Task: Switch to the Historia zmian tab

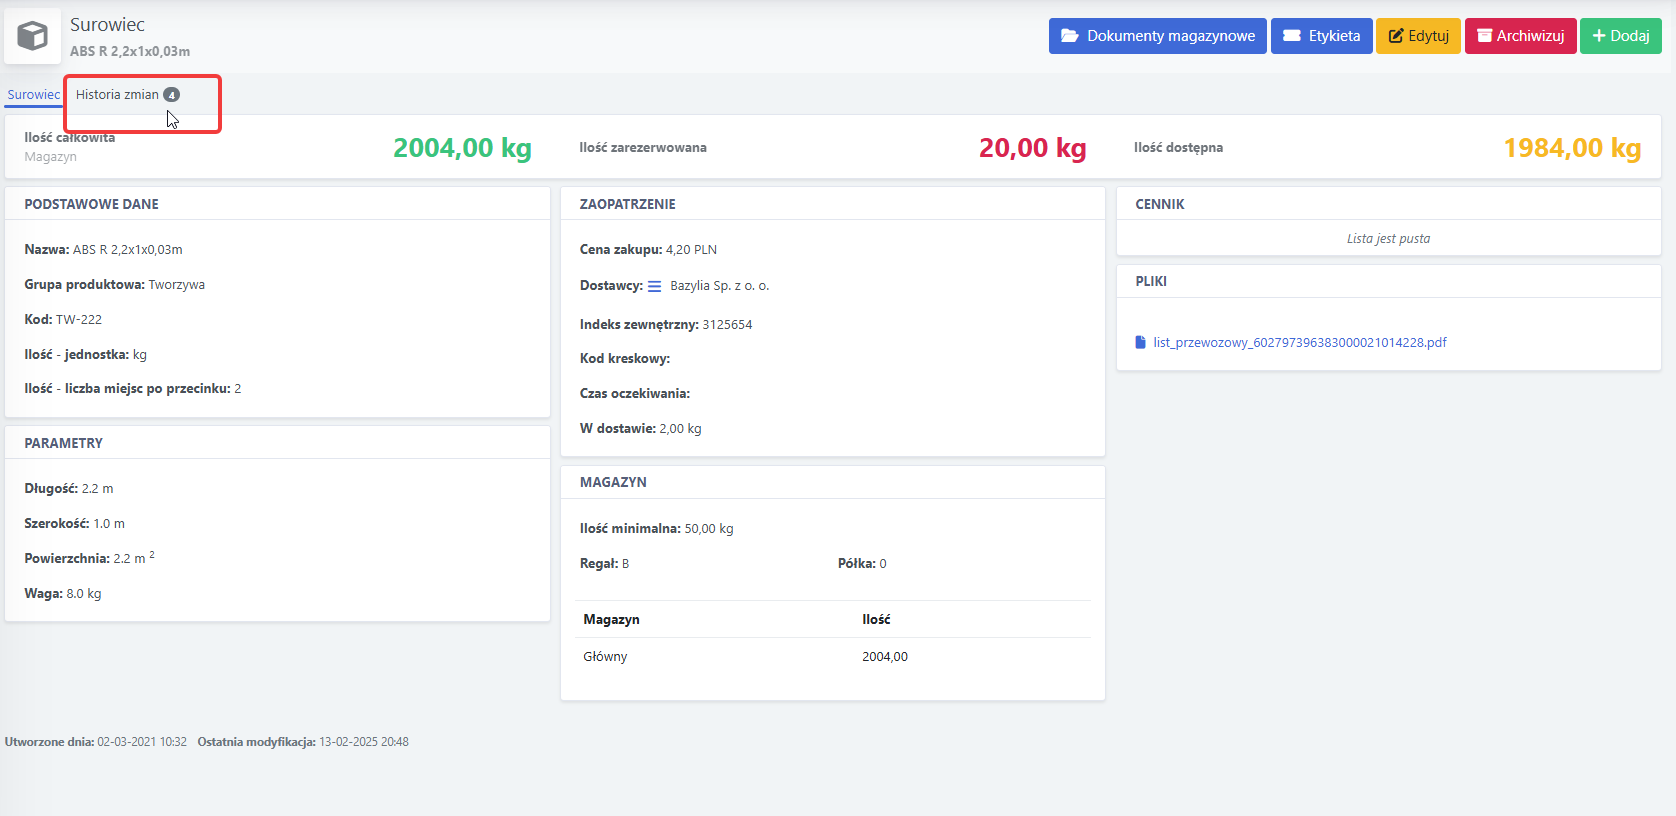Action: tap(127, 95)
